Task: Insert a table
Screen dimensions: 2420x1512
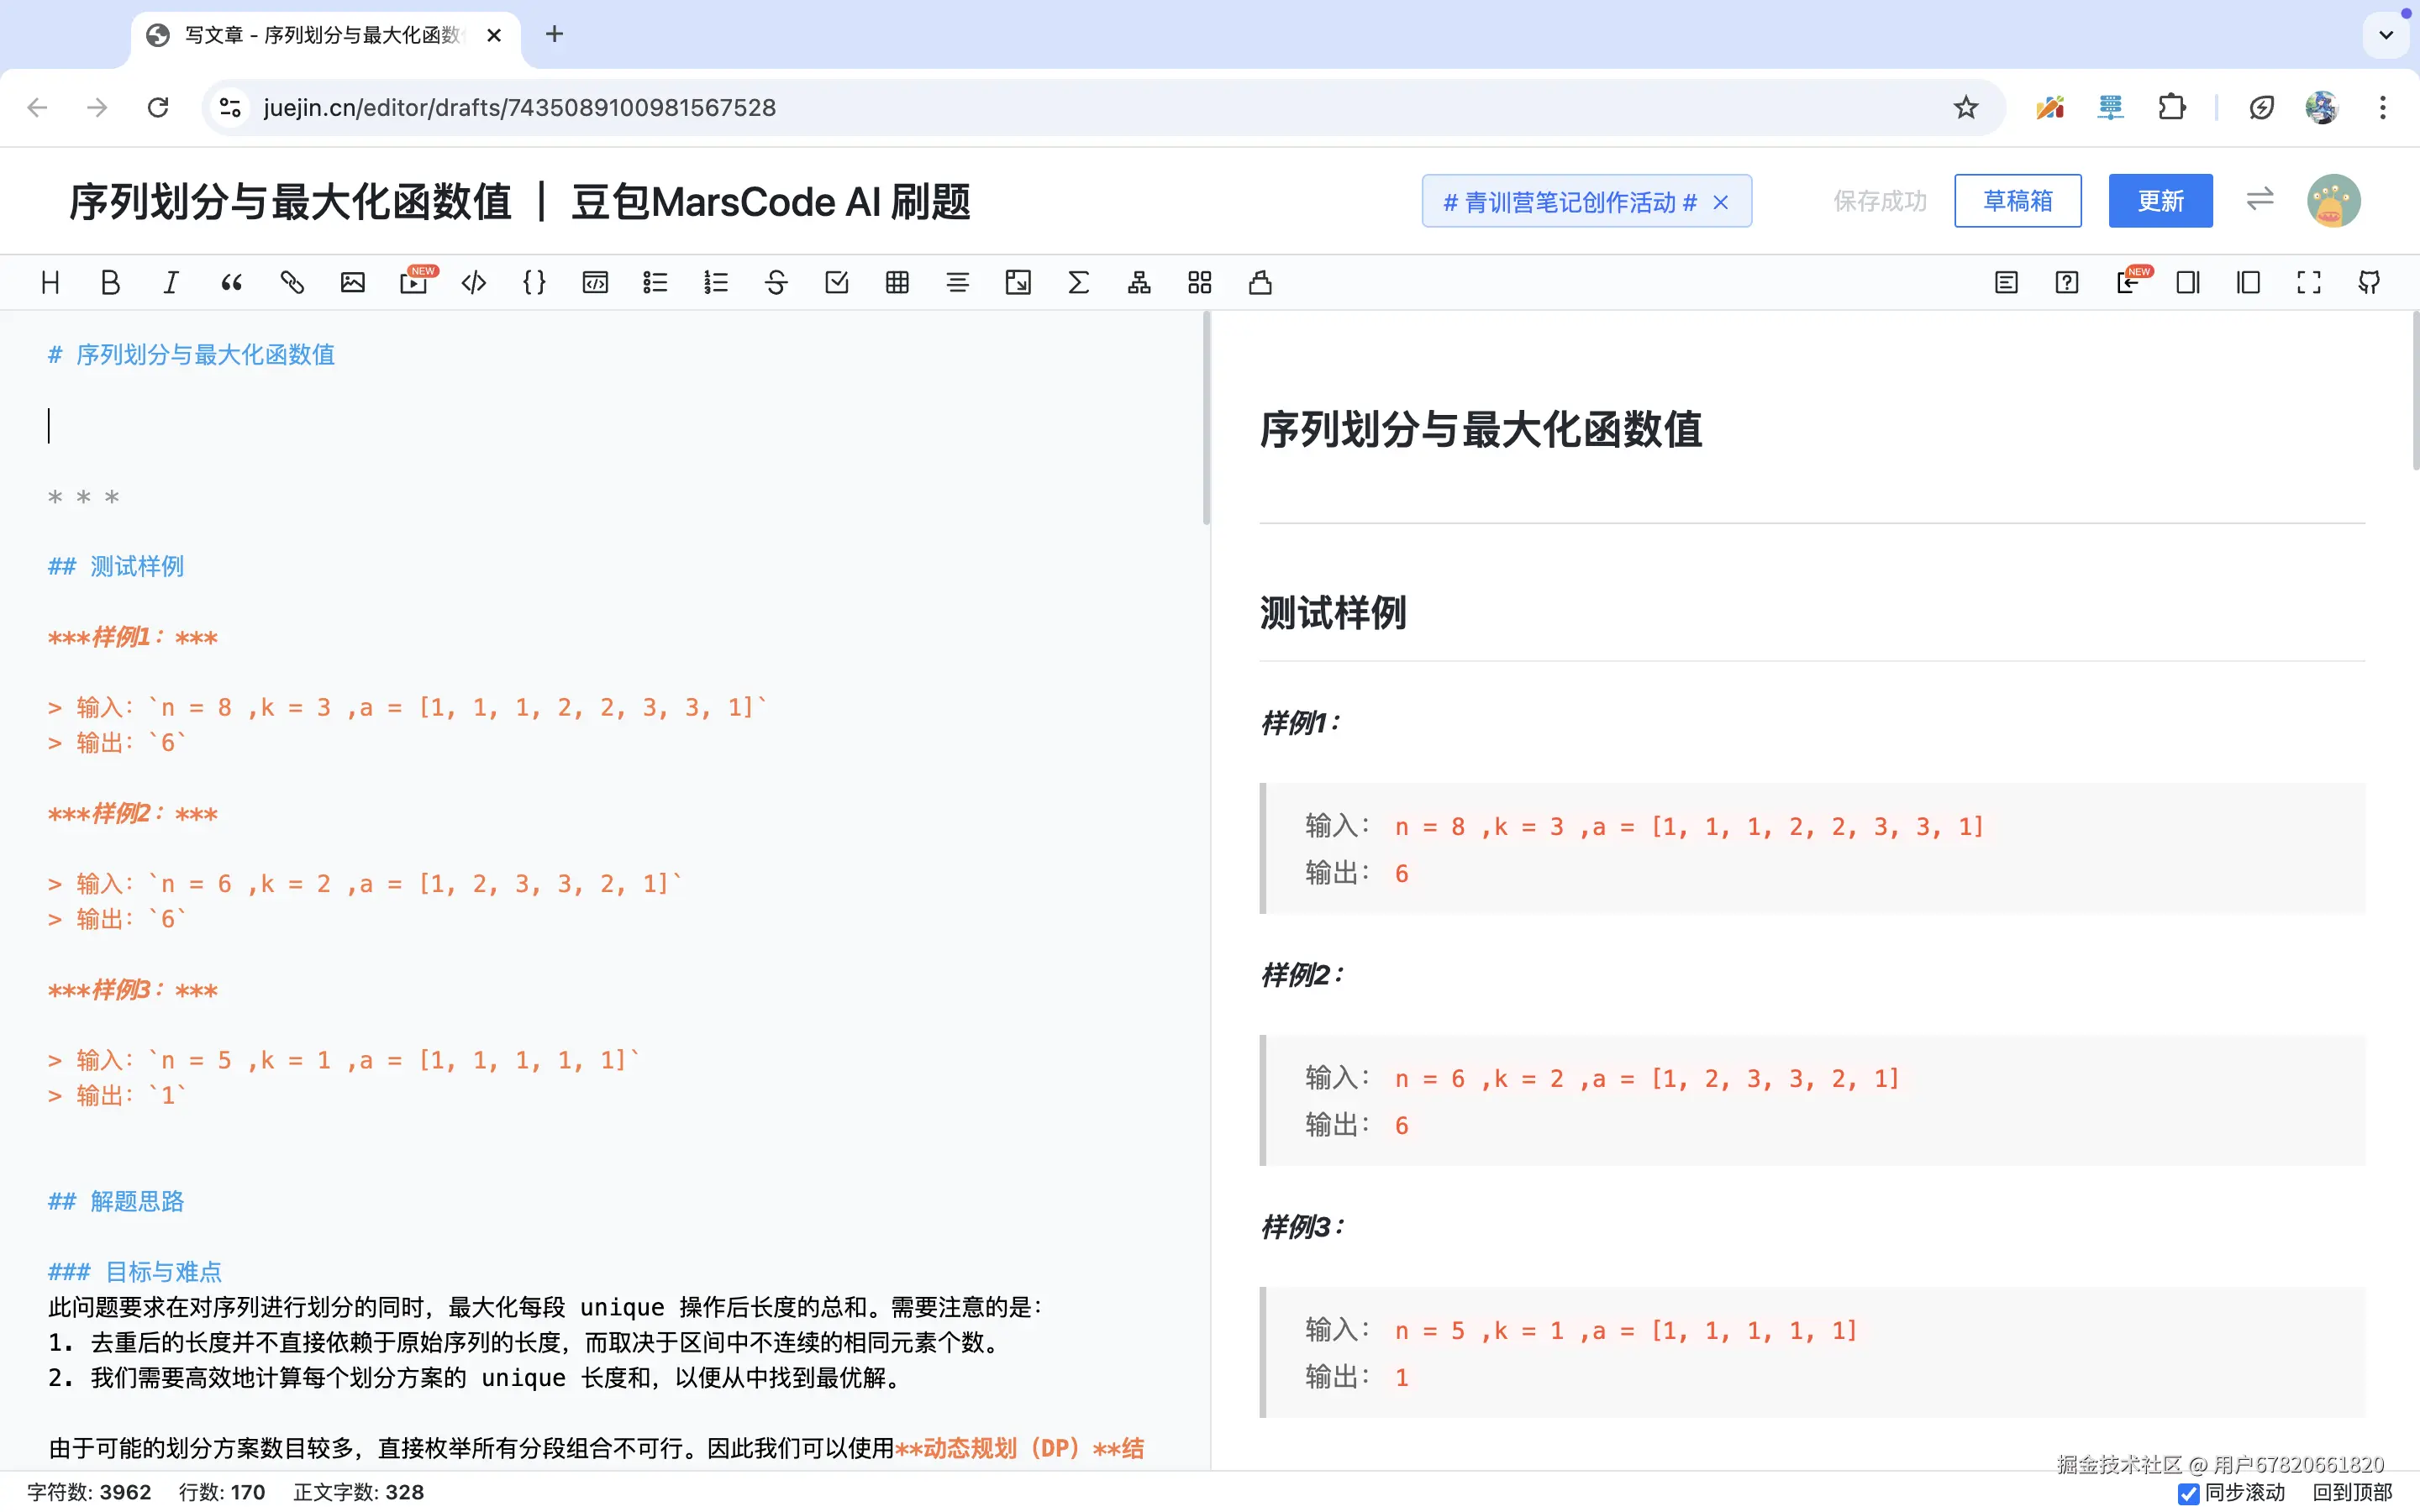Action: click(896, 282)
